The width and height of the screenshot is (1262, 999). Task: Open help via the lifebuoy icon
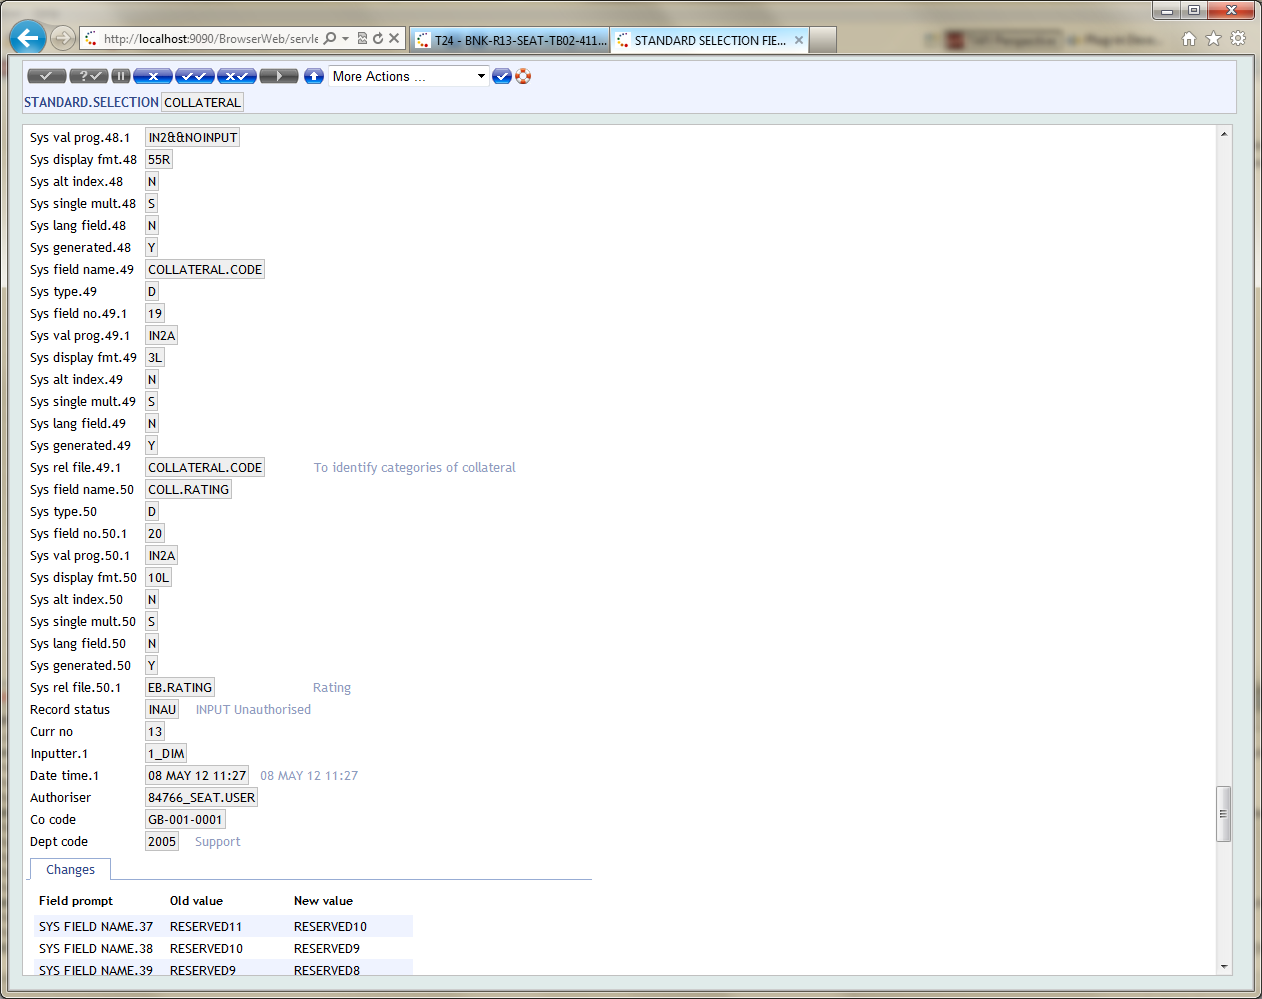click(523, 76)
